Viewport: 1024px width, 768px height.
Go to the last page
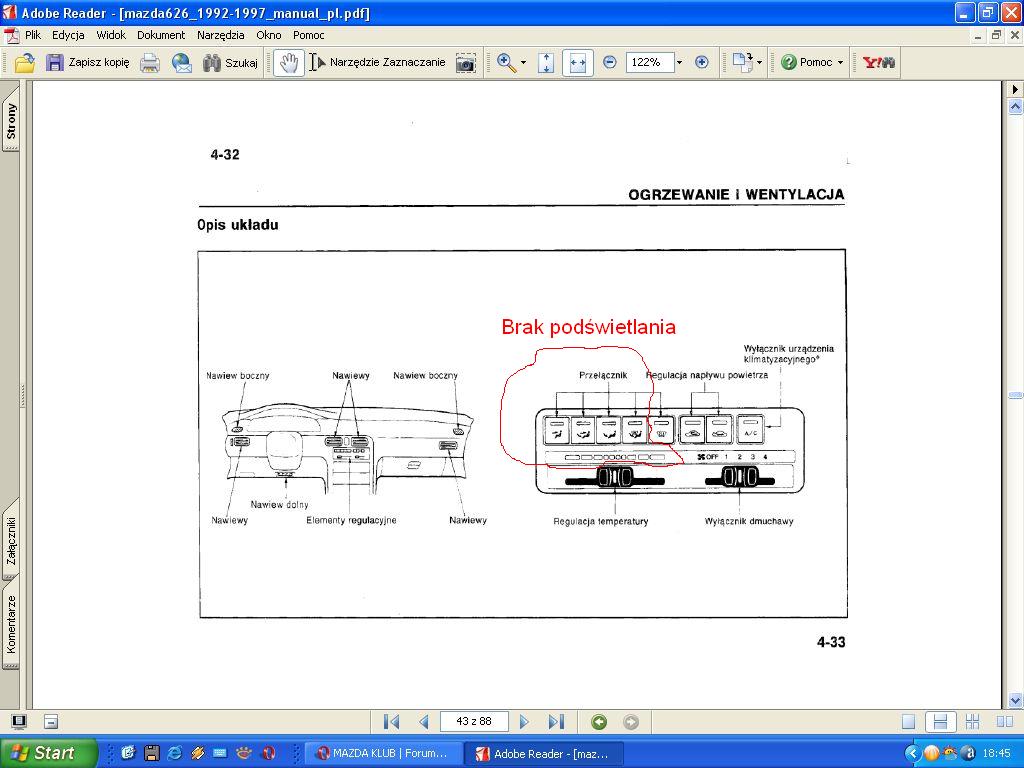557,722
